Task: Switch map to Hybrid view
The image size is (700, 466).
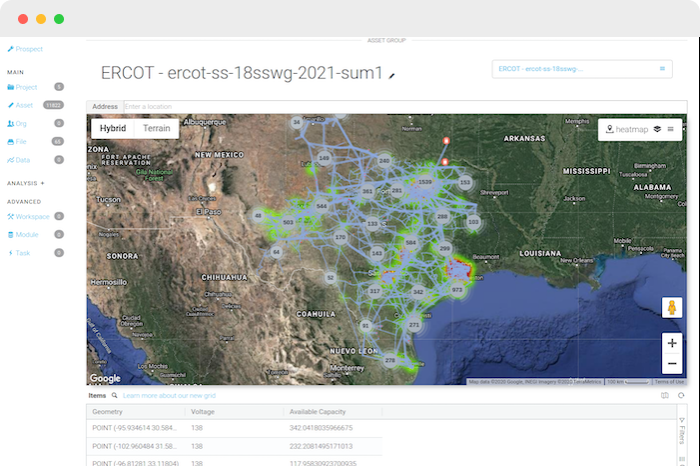Action: pyautogui.click(x=113, y=128)
